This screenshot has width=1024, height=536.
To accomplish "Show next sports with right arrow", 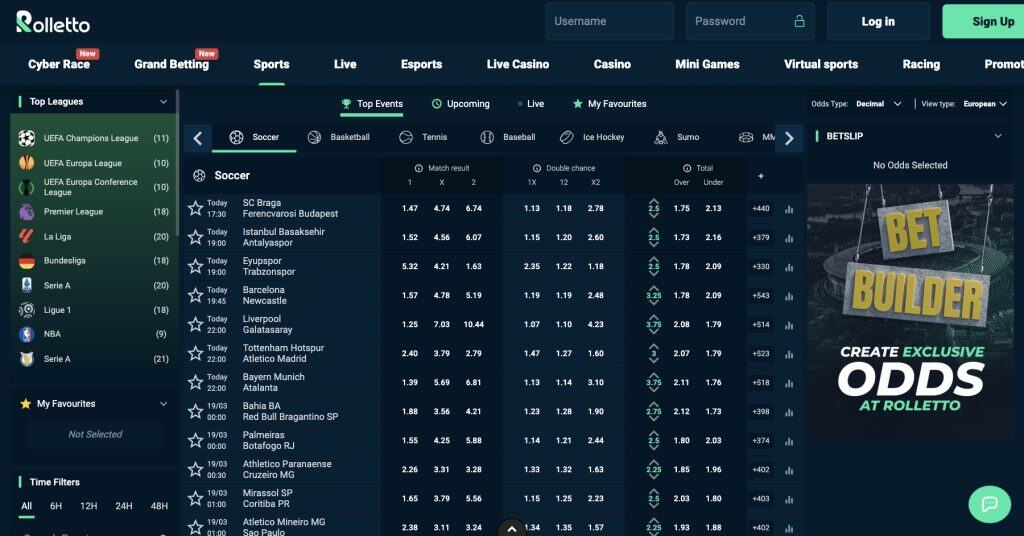I will (789, 138).
